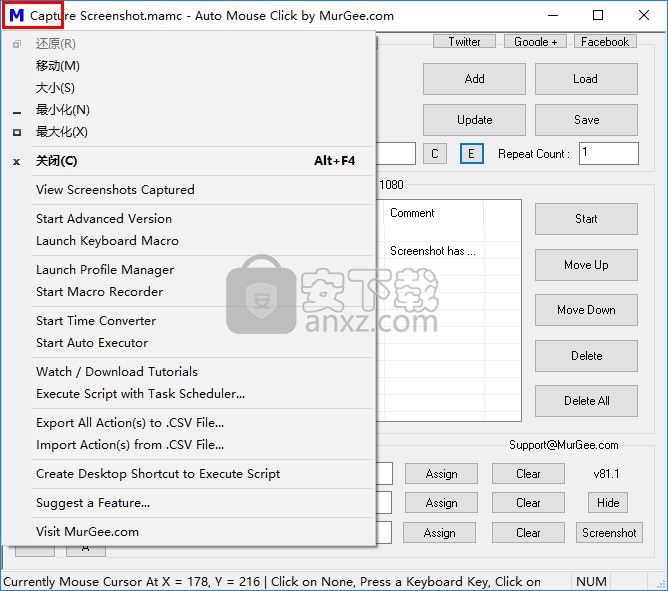The width and height of the screenshot is (668, 591).
Task: Click the Save button
Action: click(586, 120)
